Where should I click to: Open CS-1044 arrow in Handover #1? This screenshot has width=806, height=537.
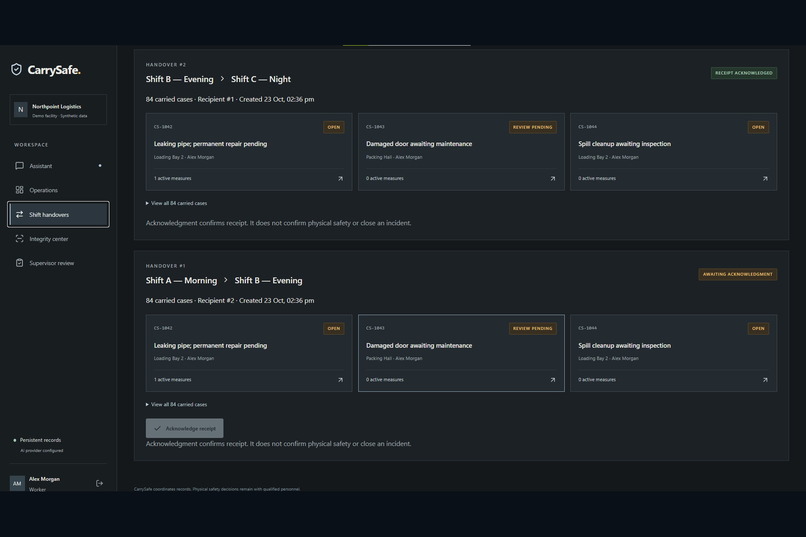coord(765,380)
